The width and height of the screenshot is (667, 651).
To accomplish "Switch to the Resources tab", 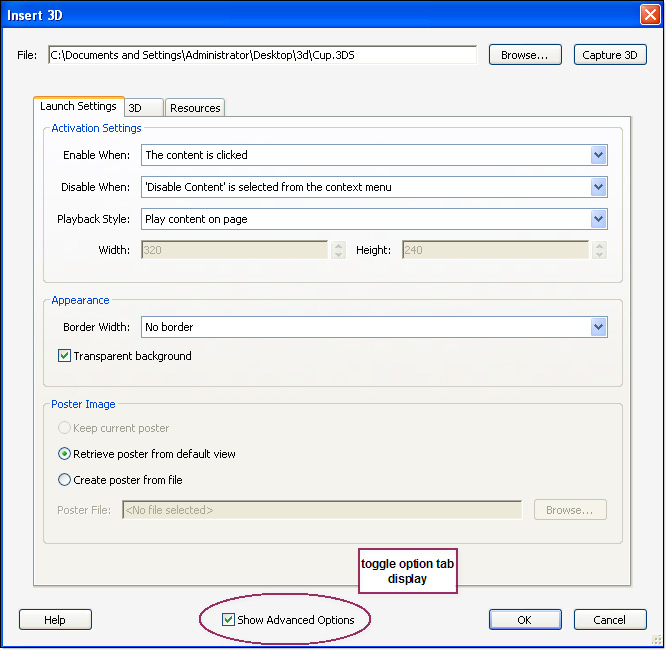I will (195, 108).
